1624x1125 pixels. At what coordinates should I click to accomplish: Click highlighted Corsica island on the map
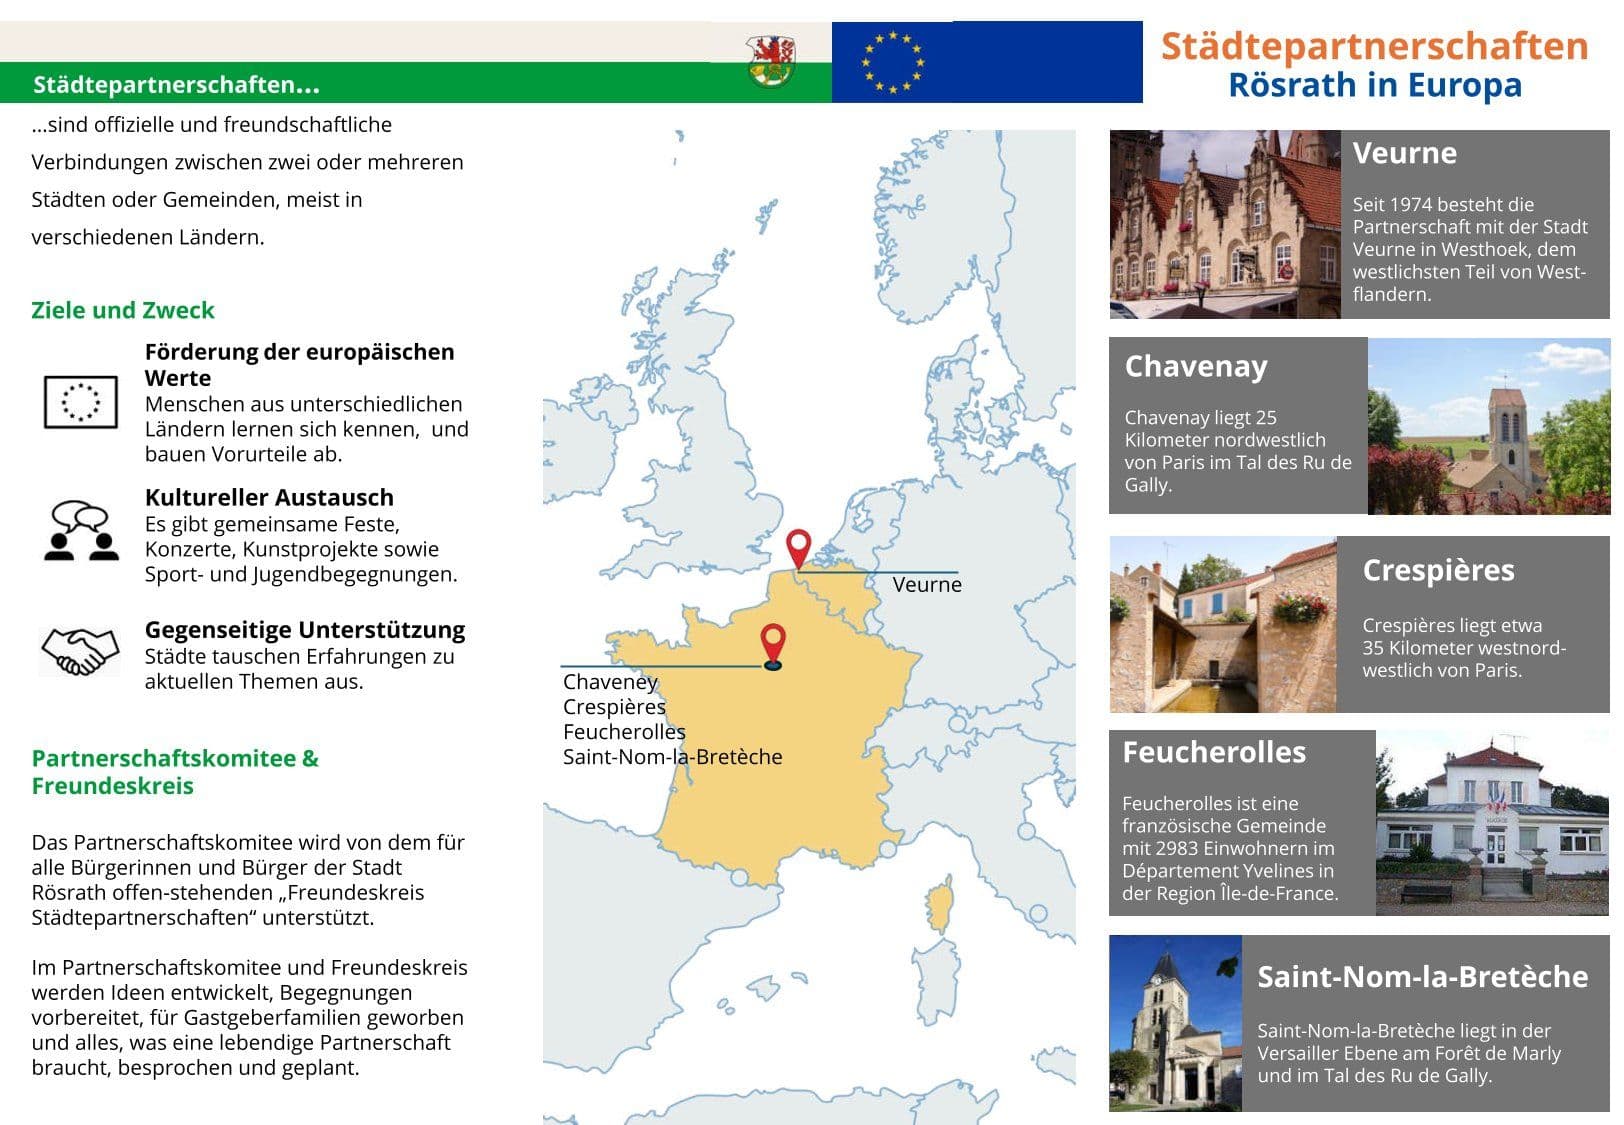[x=940, y=906]
